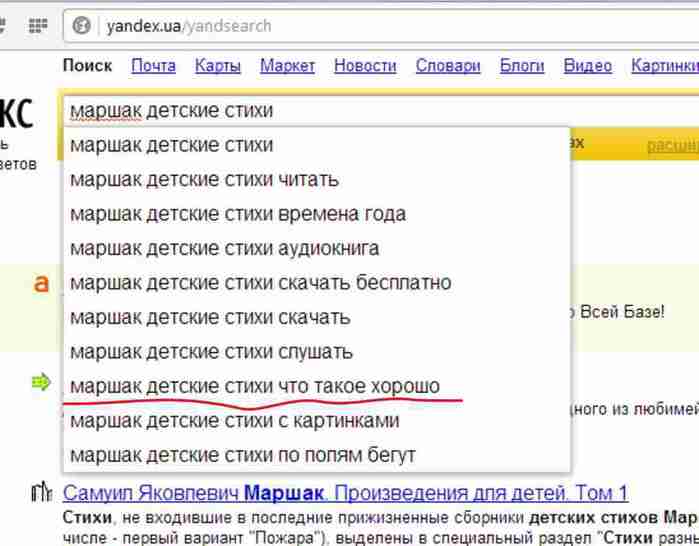699x546 pixels.
Task: Choose suggestion "маршак детские стихи читать"
Action: 317,180
